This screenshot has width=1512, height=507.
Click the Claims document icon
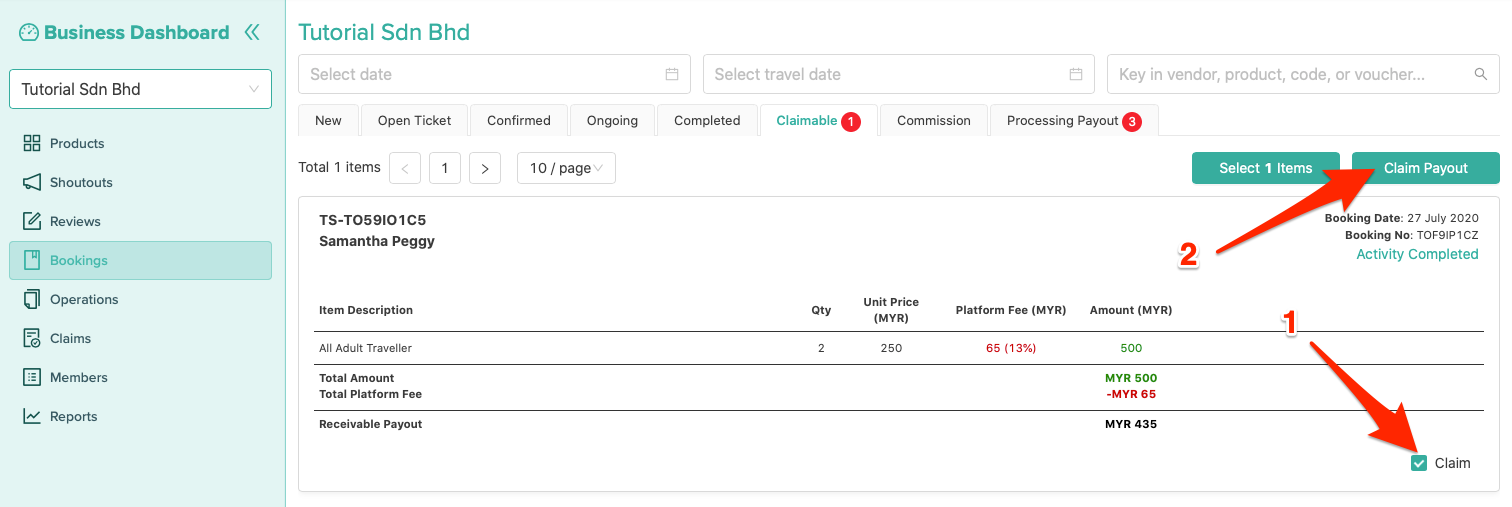(32, 338)
